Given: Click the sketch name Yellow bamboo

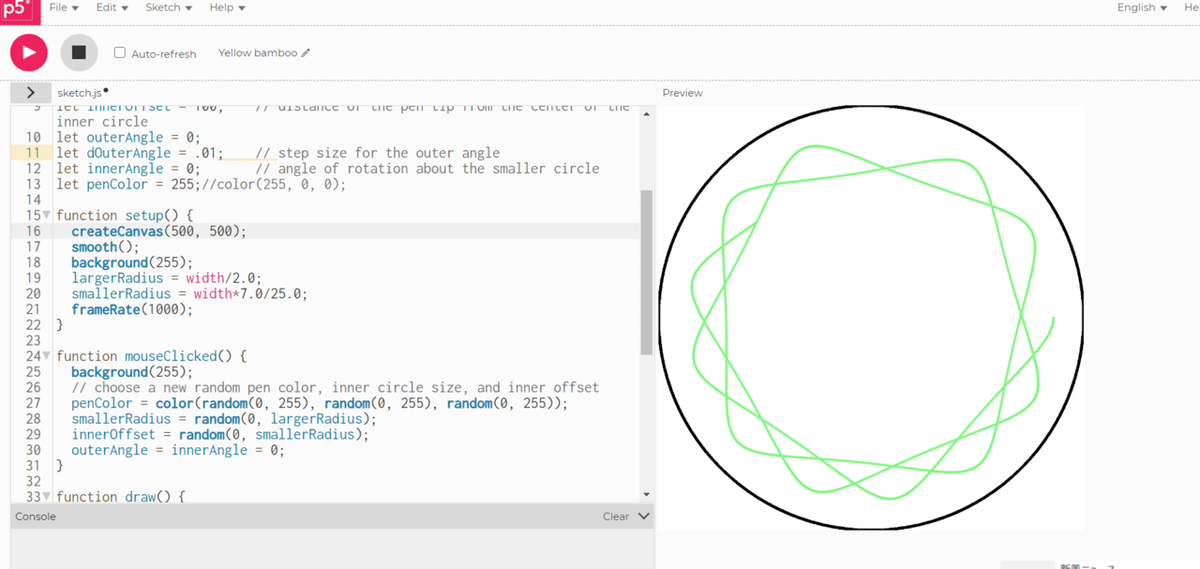Looking at the screenshot, I should tap(258, 53).
